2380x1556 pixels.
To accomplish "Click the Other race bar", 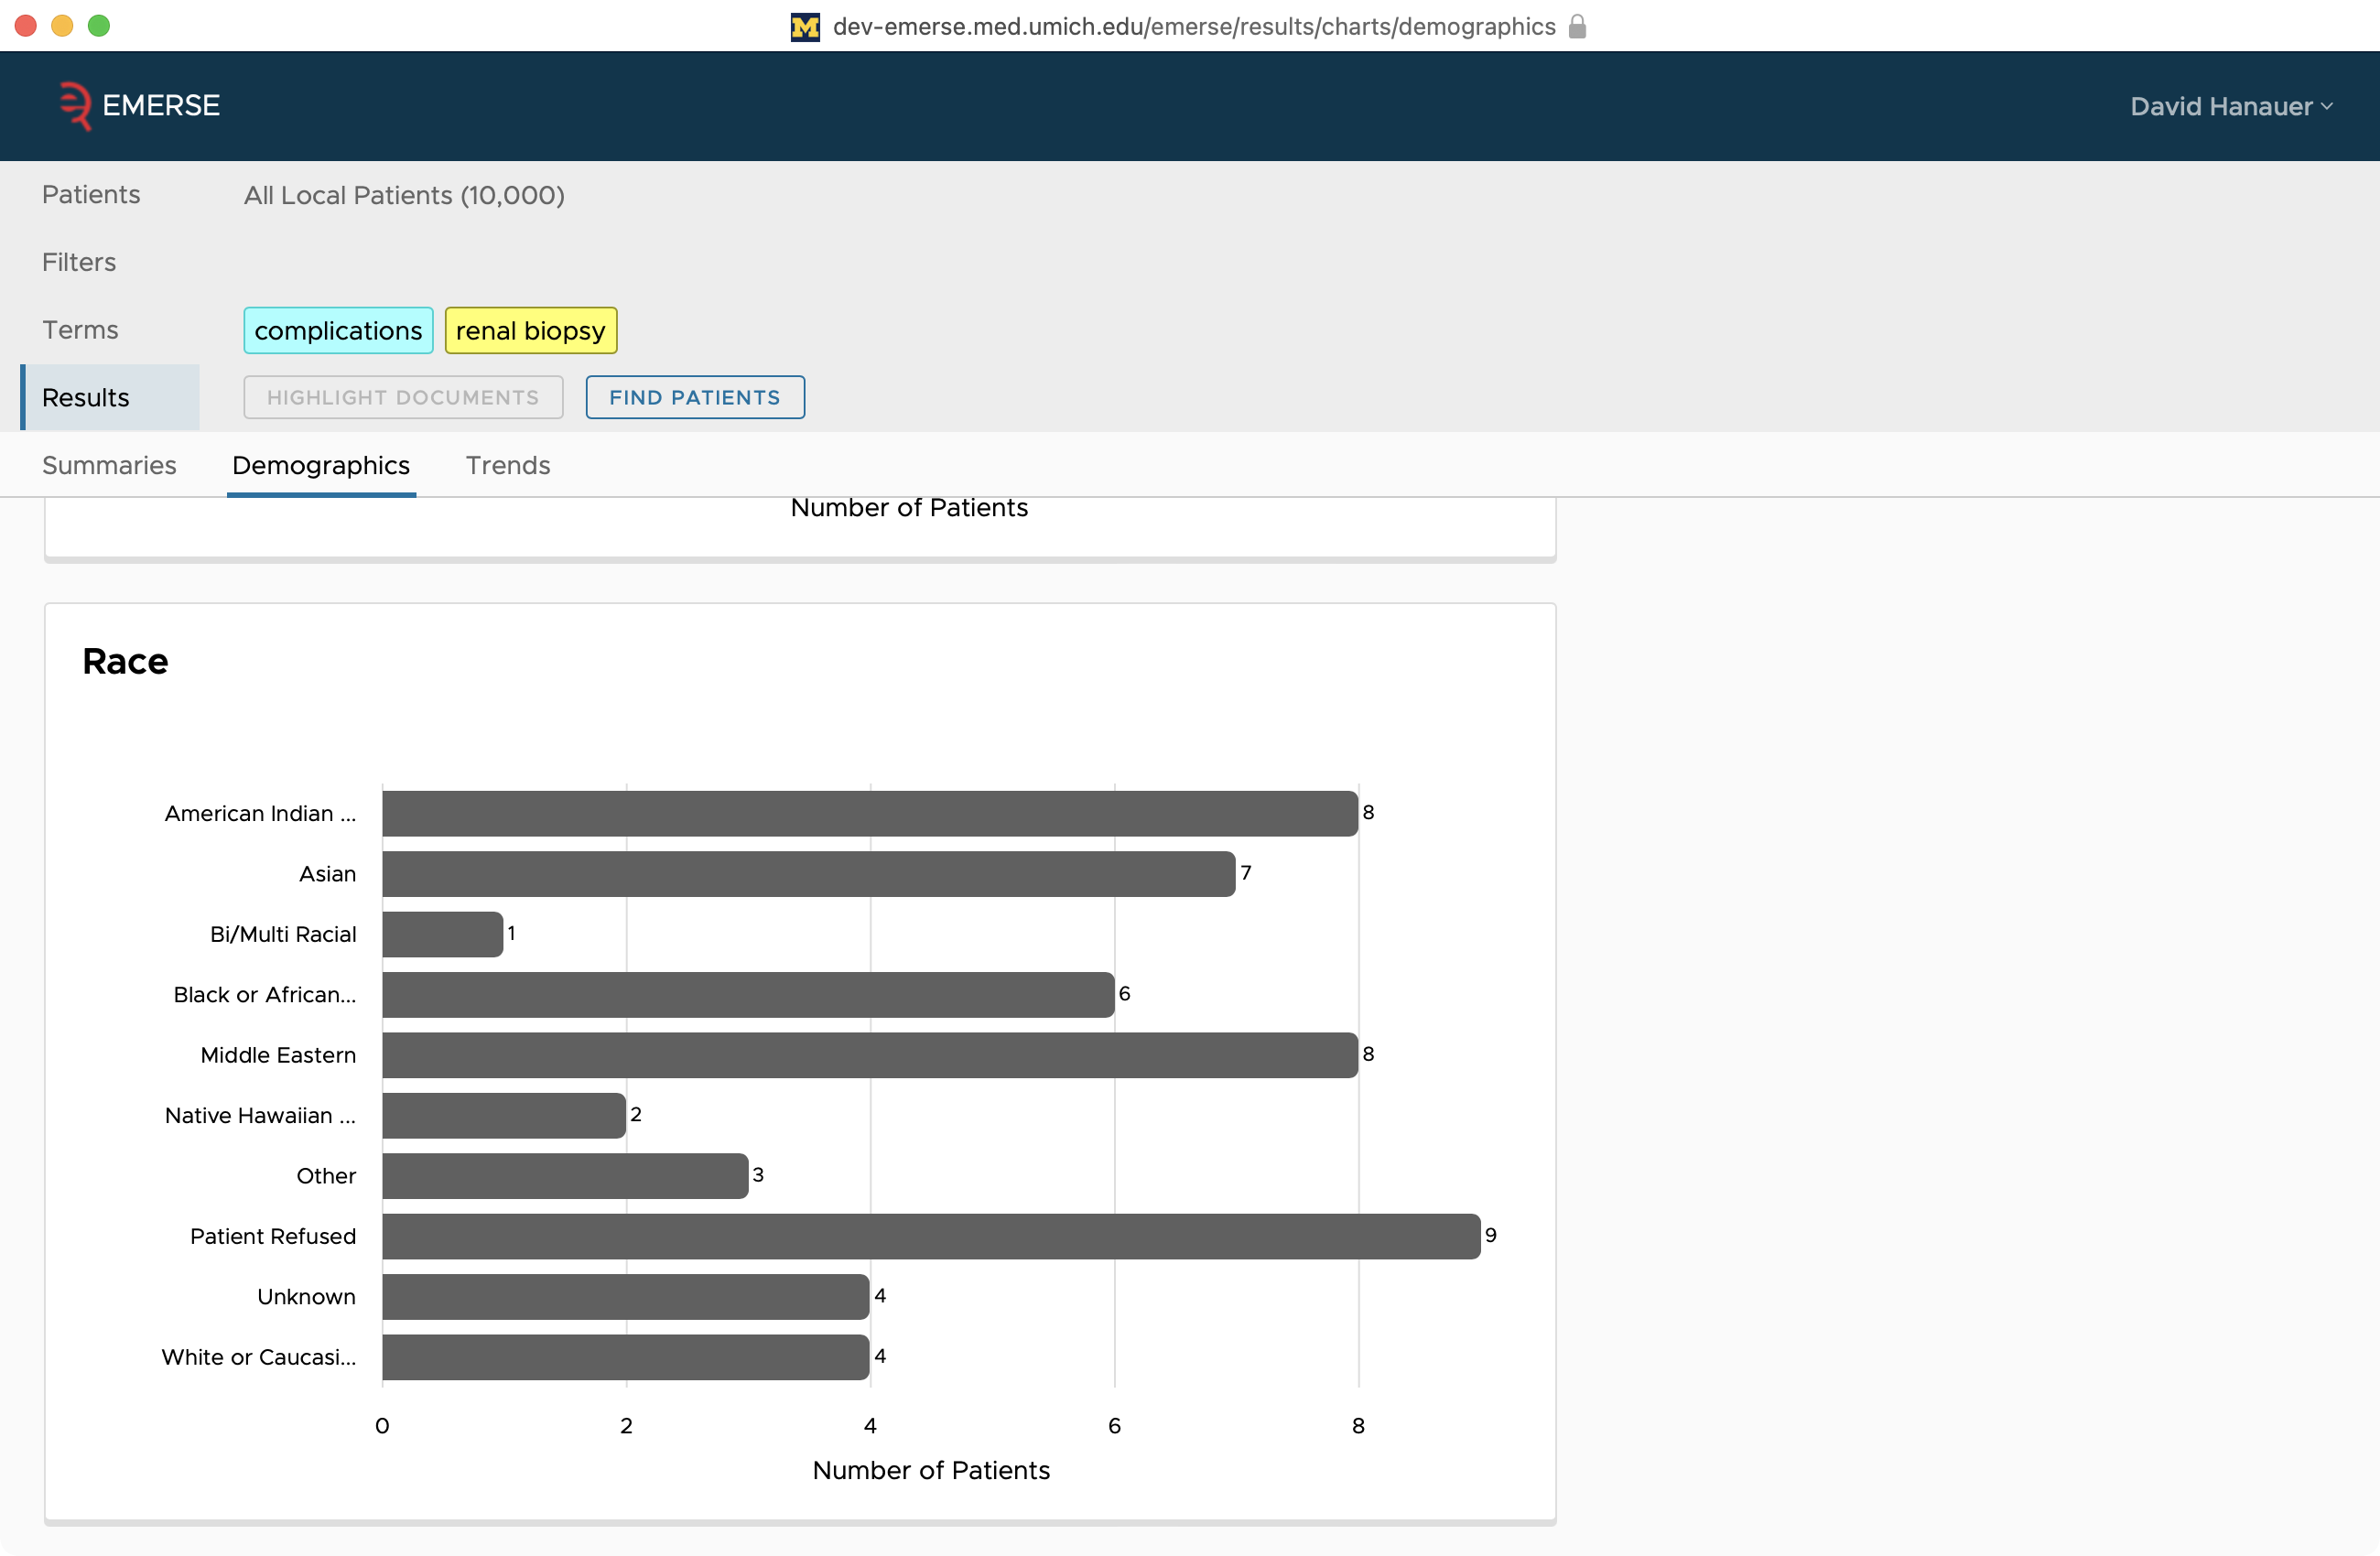I will point(565,1176).
